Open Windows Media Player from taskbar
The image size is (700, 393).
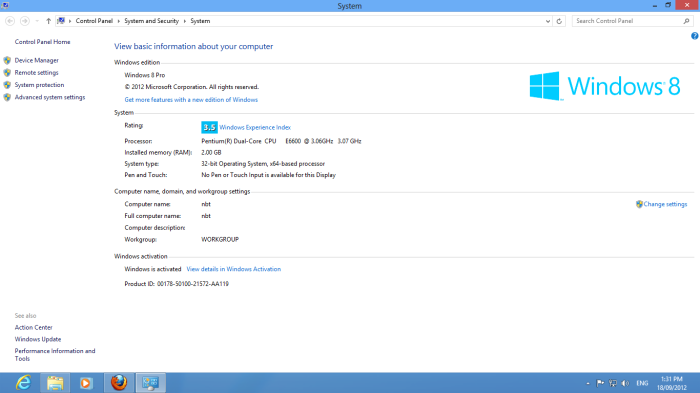[86, 383]
